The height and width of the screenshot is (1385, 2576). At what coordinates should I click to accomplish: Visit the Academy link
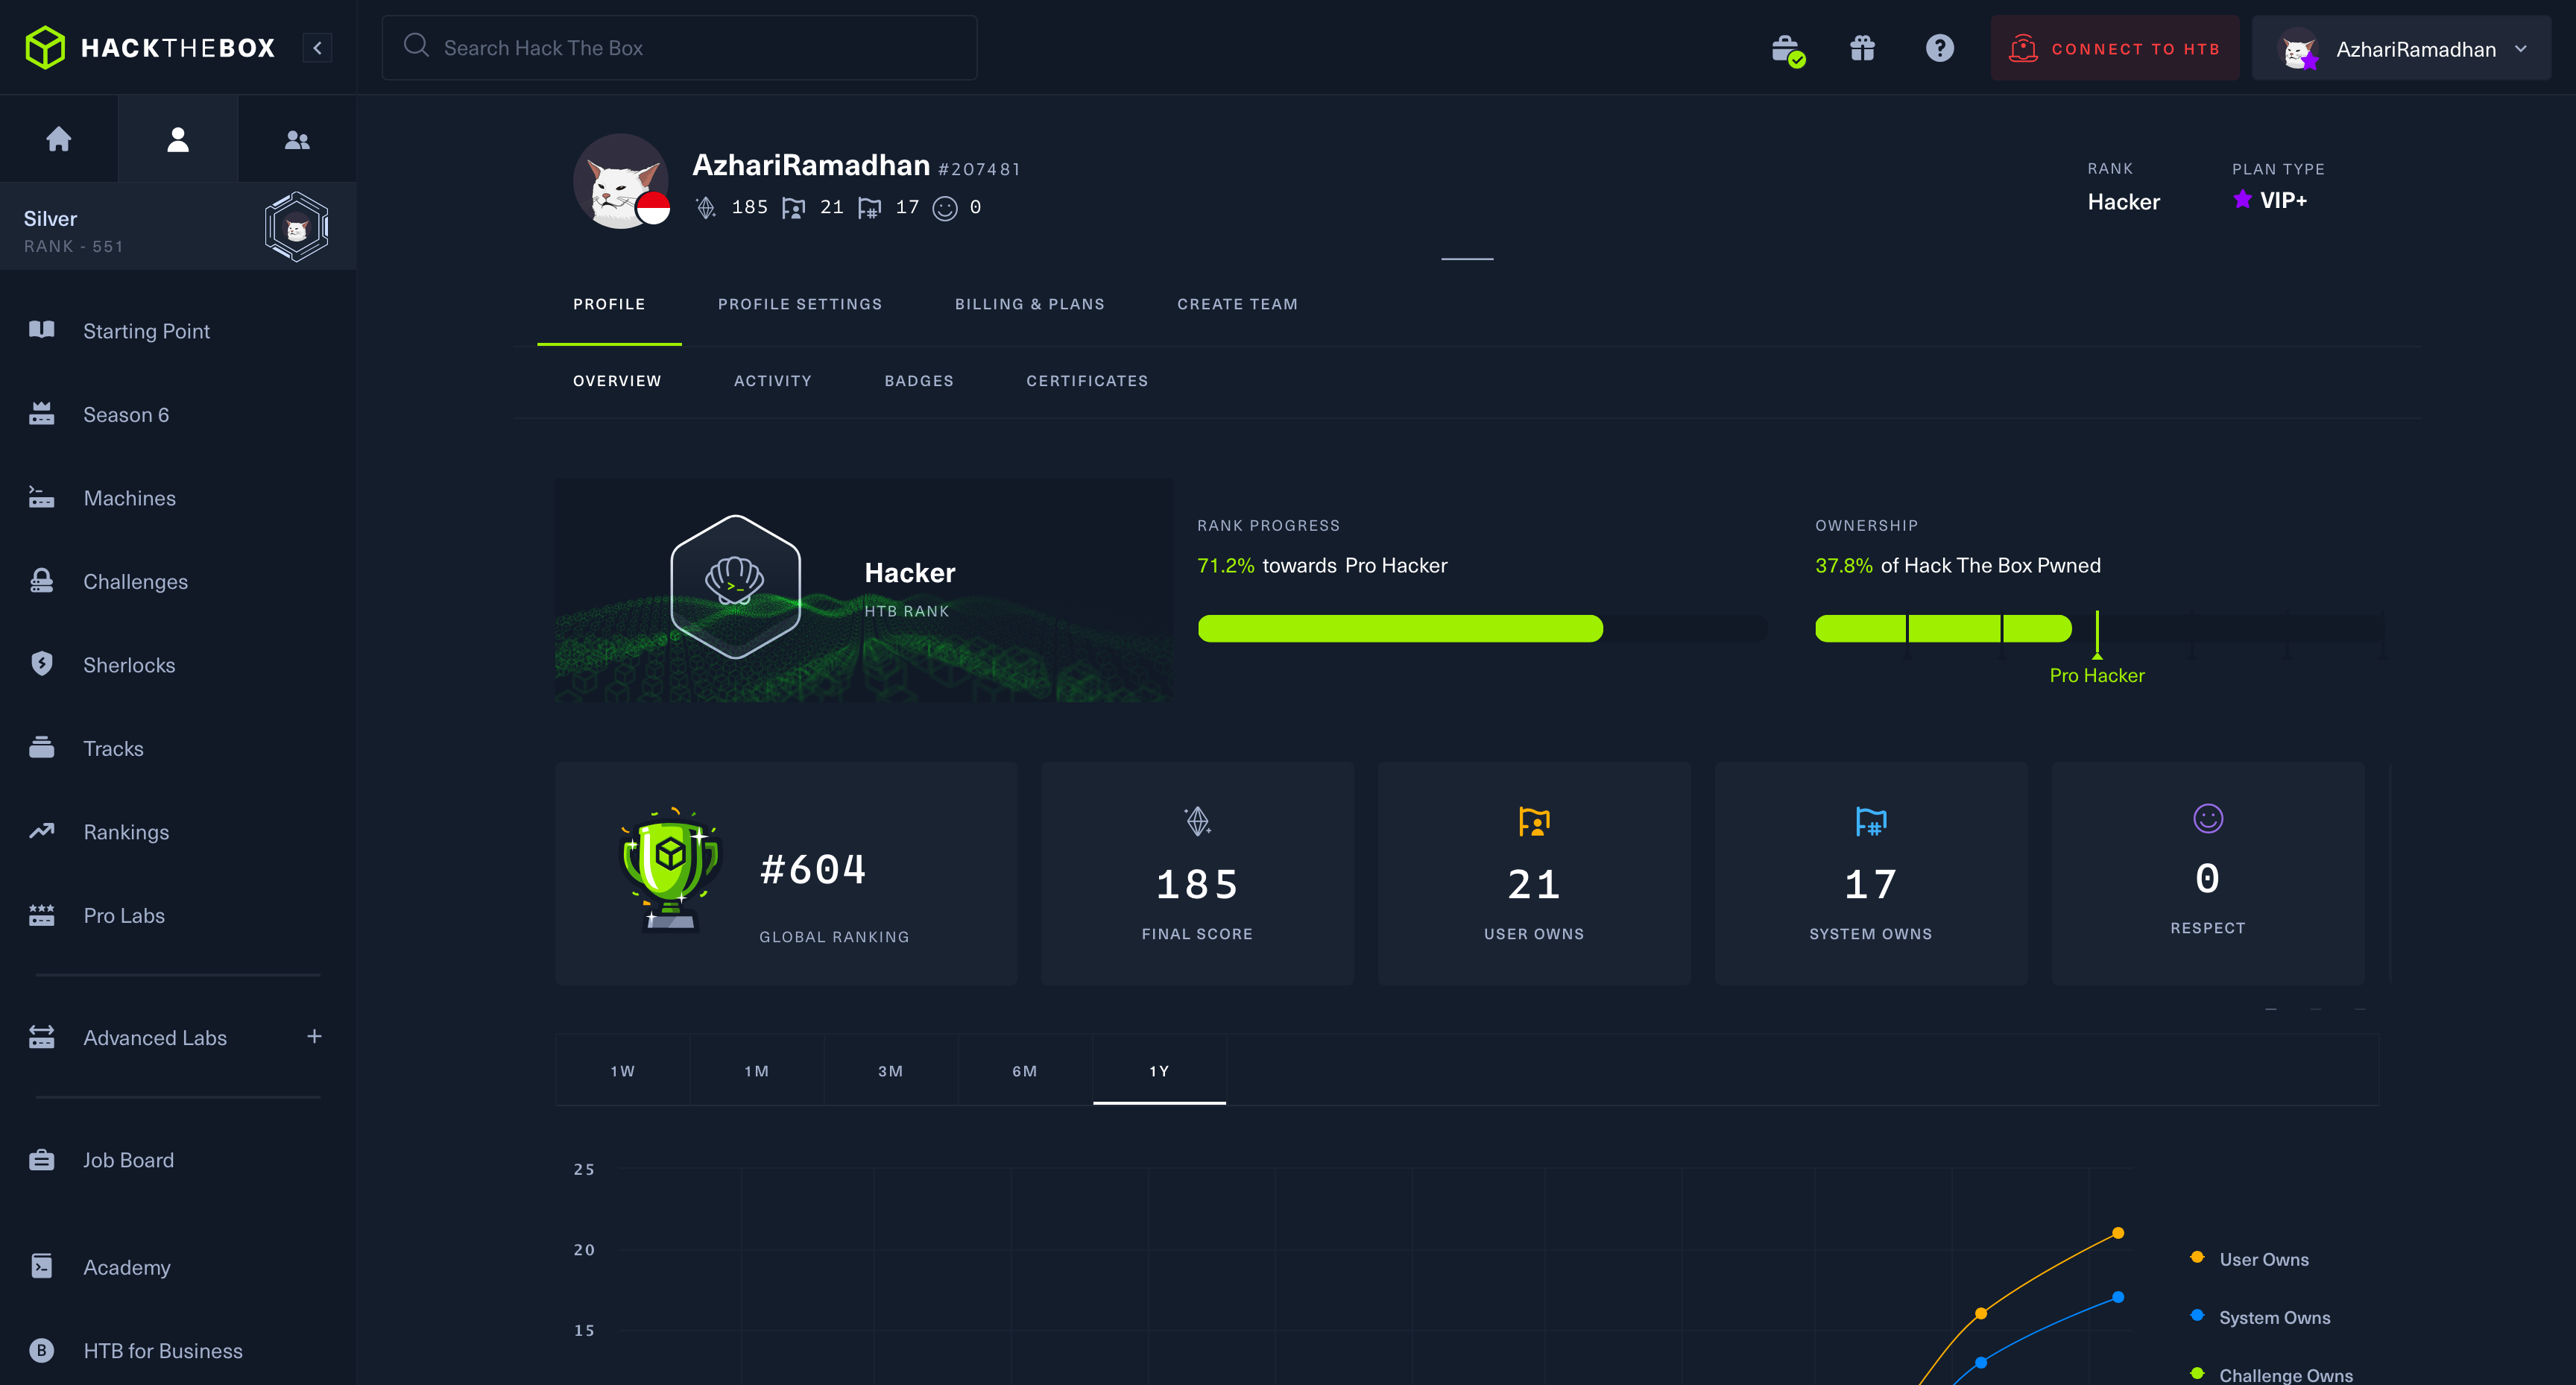127,1267
